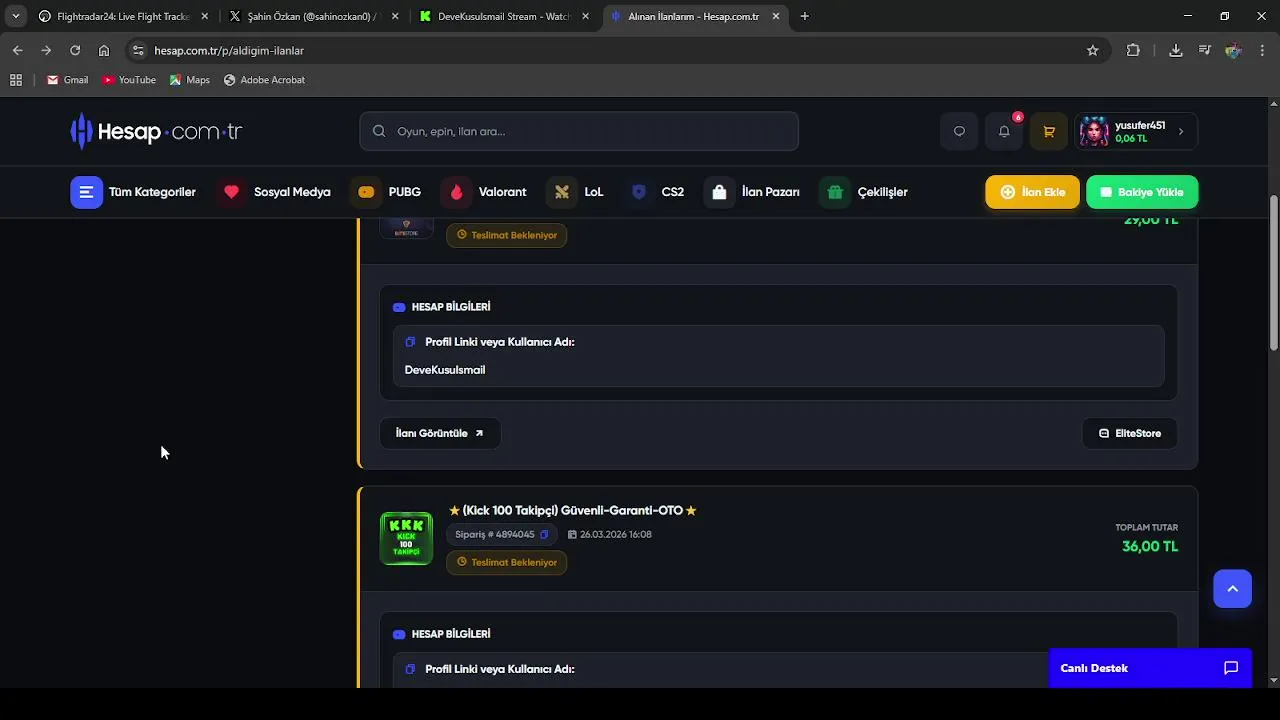Switch to the Flightradar24 browser tab
The height and width of the screenshot is (720, 1280).
point(124,16)
